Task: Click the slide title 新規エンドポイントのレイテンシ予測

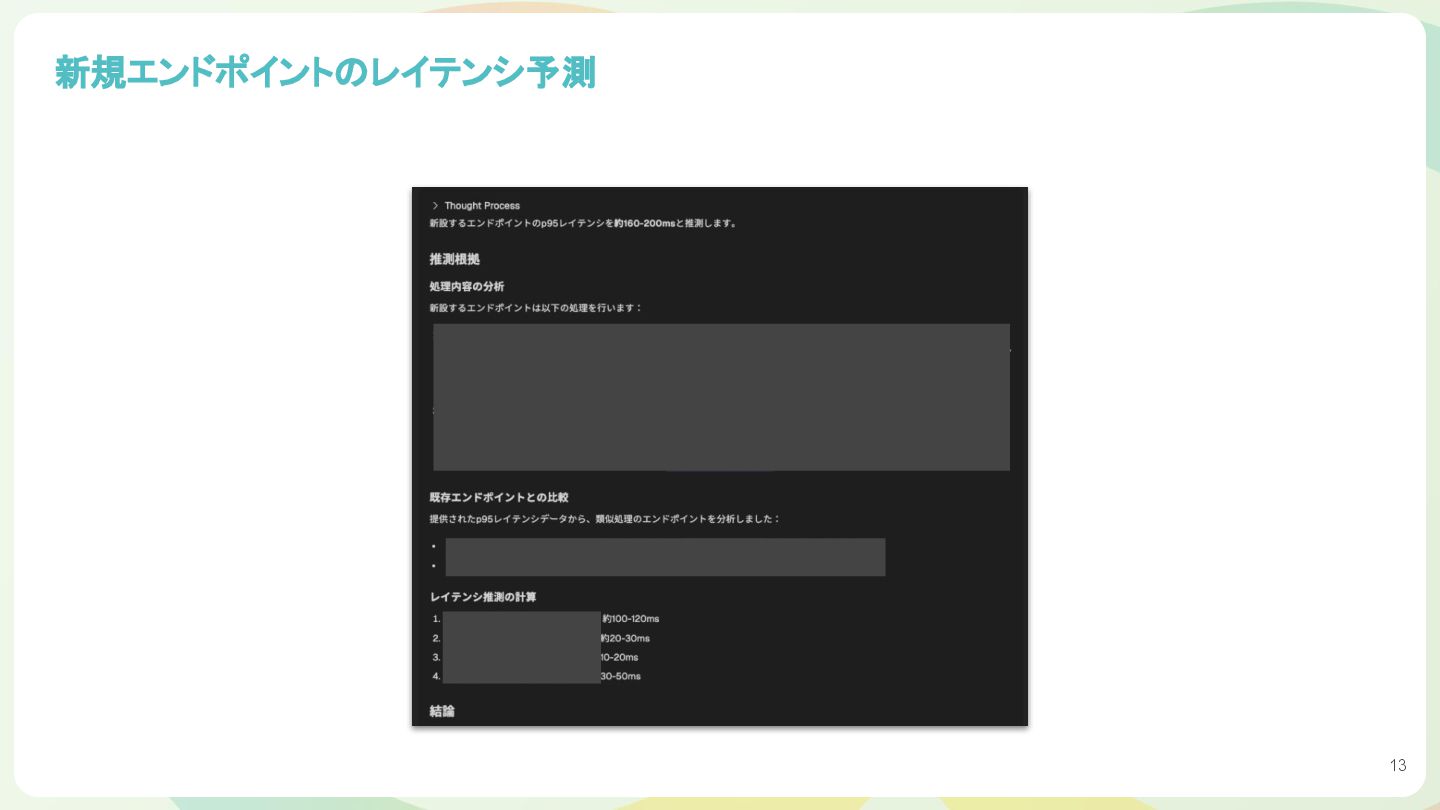Action: tap(325, 73)
